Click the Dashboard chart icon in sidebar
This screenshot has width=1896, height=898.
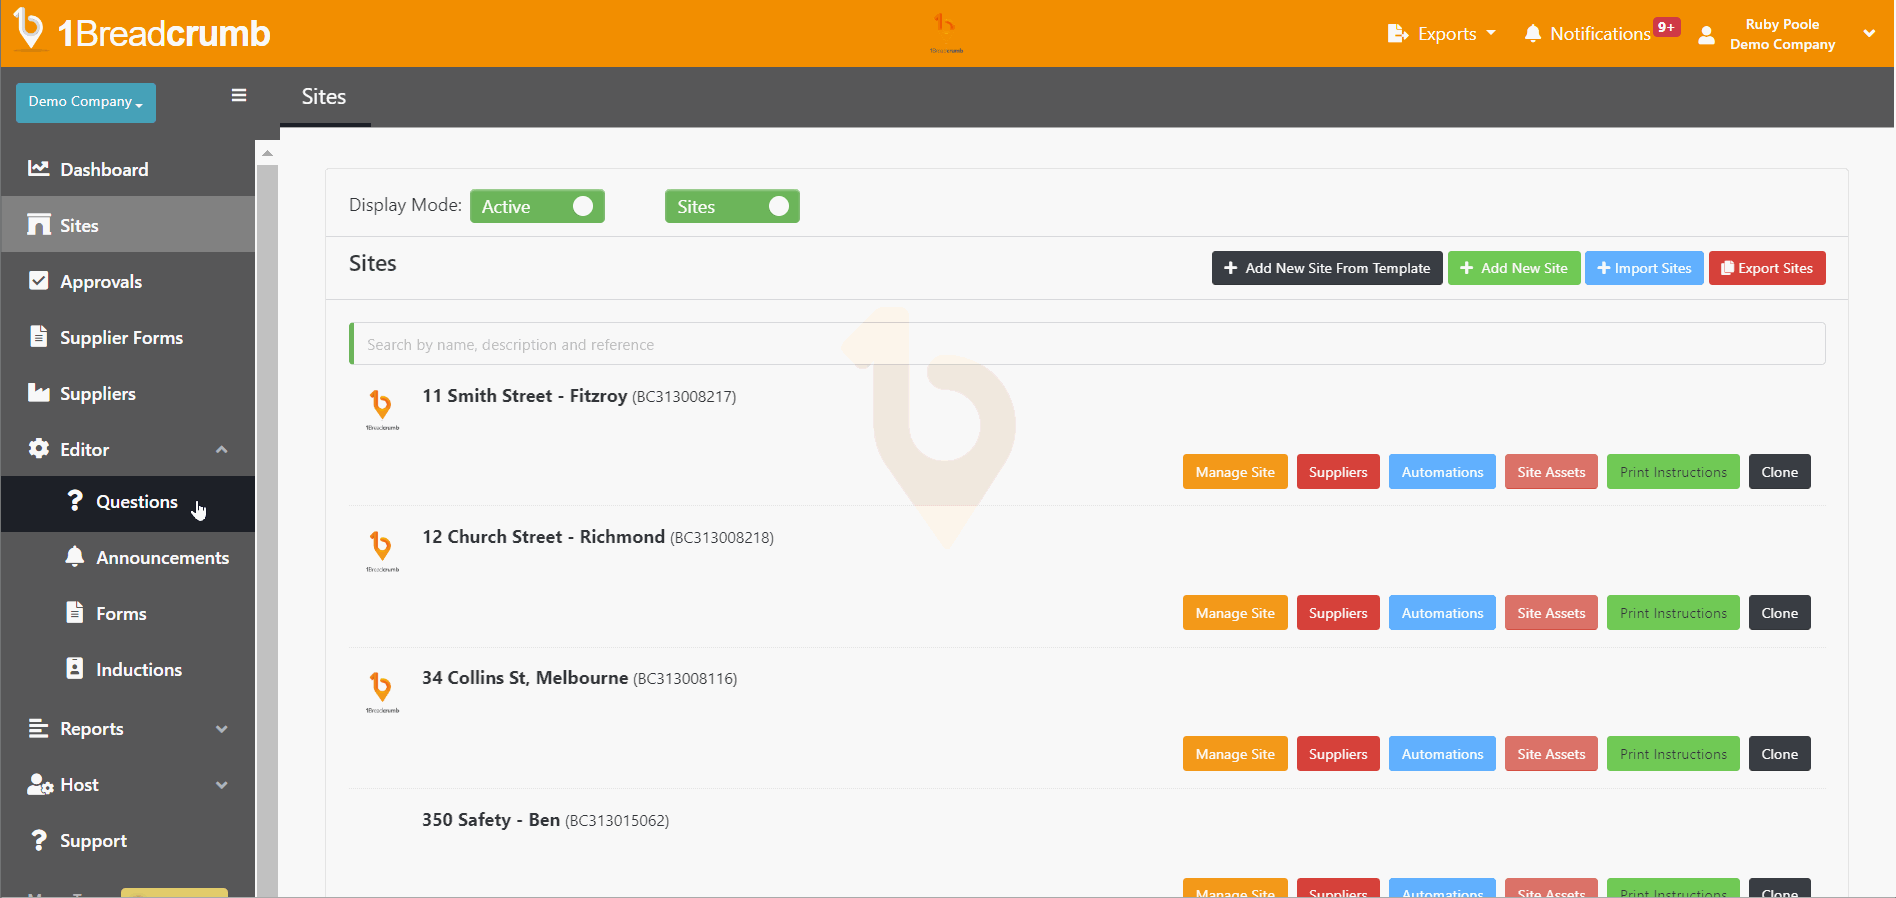point(39,168)
